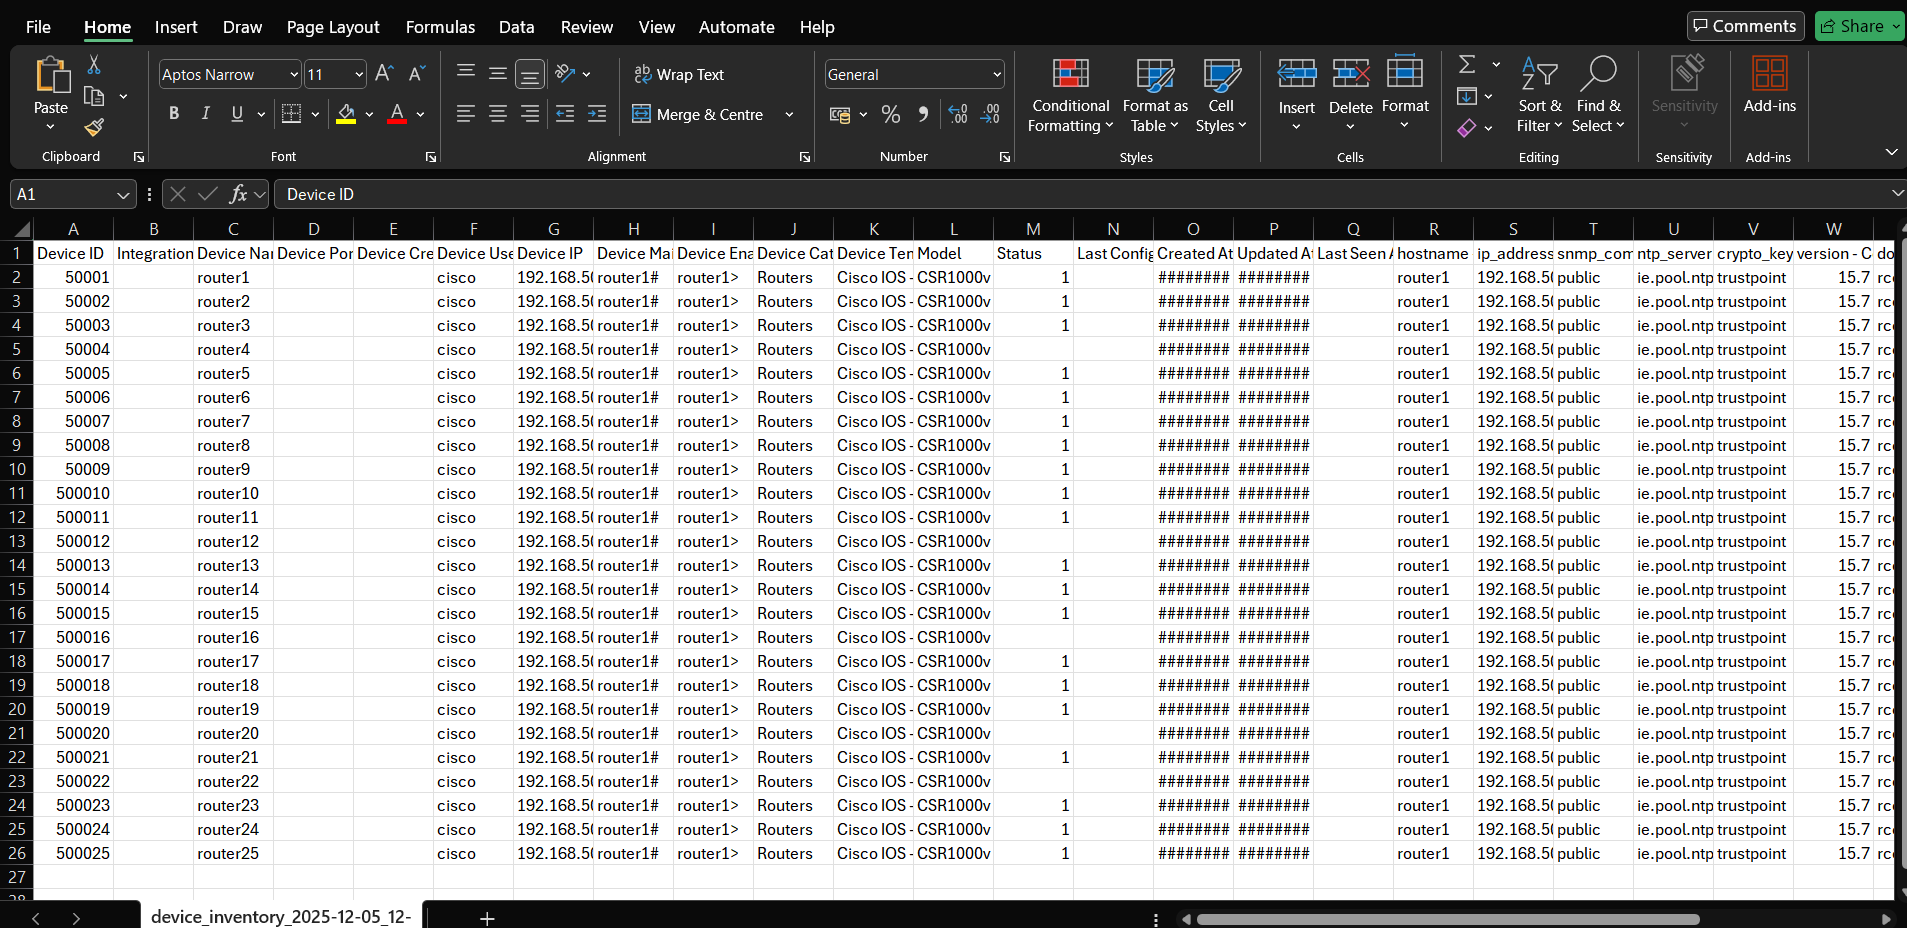Toggle italic formatting
This screenshot has width=1907, height=928.
206,114
